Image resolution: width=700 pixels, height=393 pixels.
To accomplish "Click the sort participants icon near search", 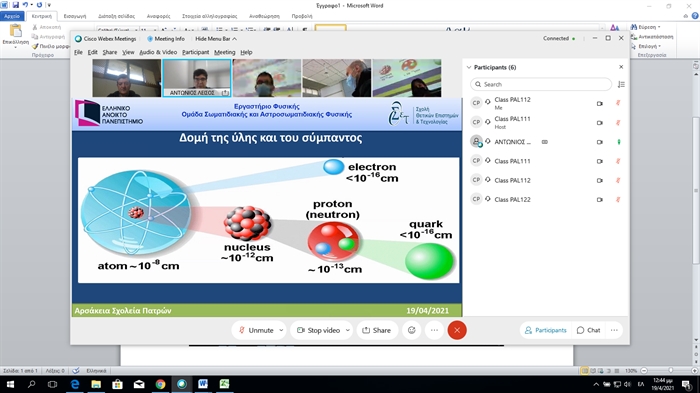I will [x=621, y=84].
